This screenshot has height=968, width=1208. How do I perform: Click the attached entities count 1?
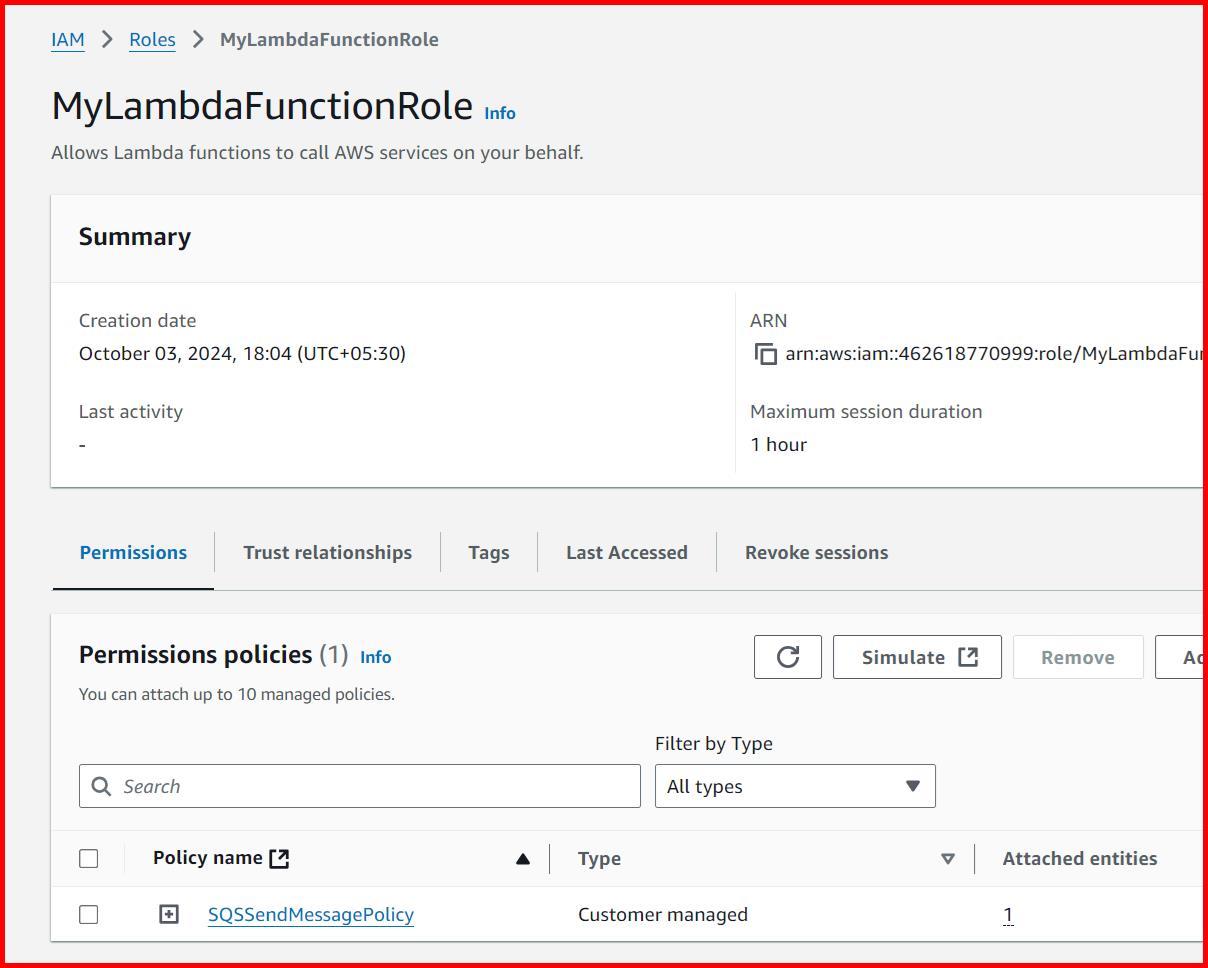click(x=1008, y=914)
